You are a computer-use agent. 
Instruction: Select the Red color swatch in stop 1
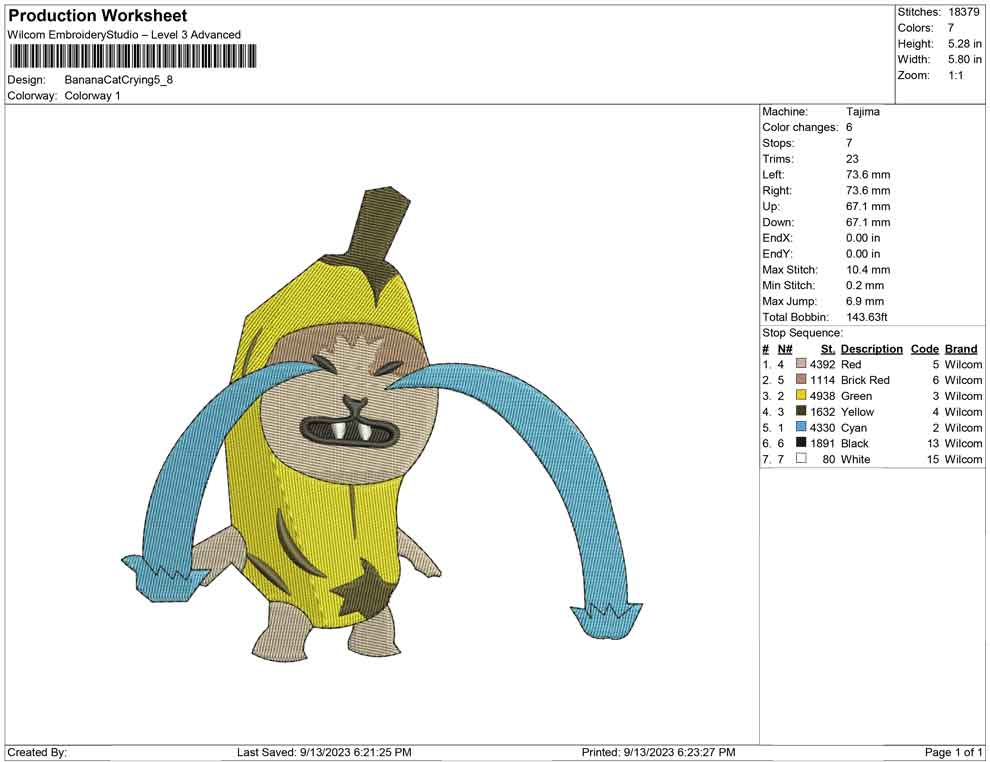tap(801, 365)
